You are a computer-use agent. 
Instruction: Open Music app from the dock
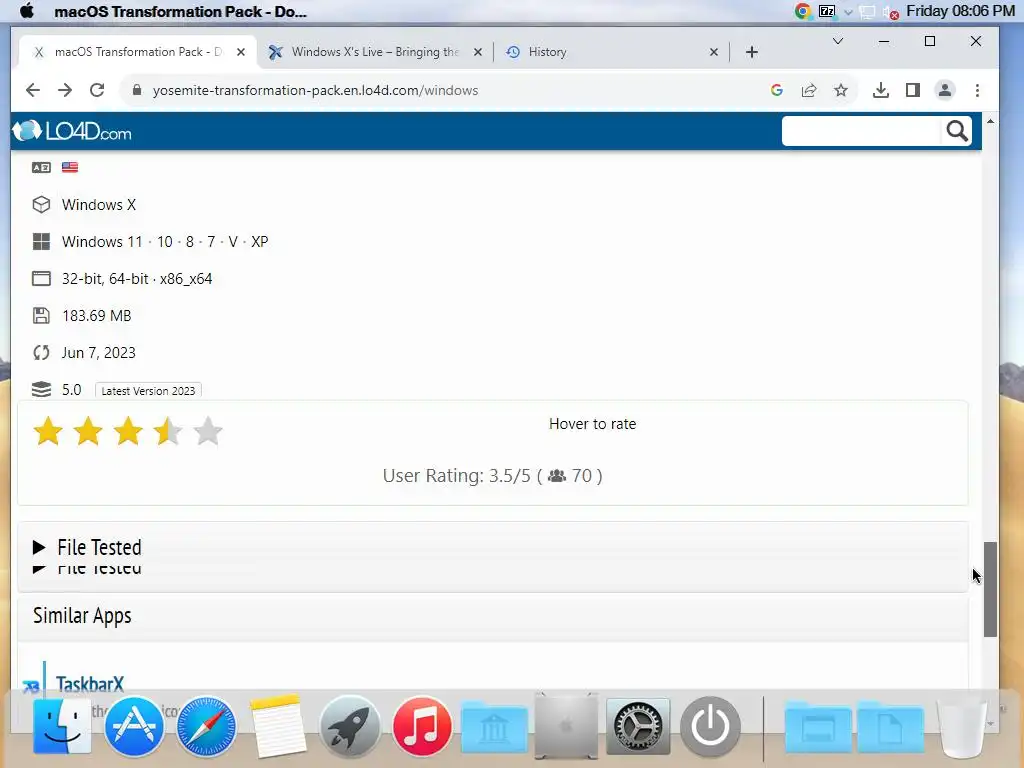[422, 726]
